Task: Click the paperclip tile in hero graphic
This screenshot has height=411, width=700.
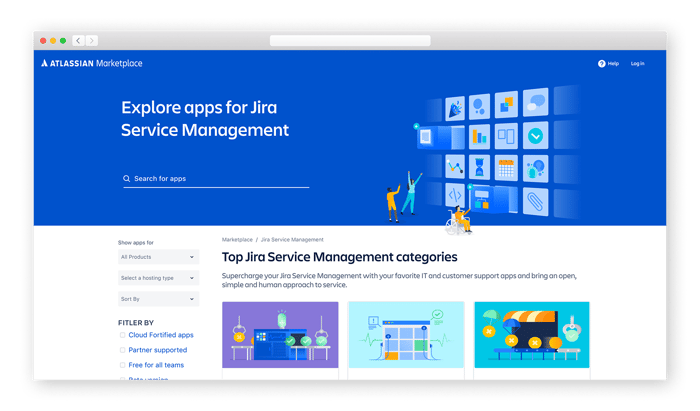Action: [x=535, y=201]
